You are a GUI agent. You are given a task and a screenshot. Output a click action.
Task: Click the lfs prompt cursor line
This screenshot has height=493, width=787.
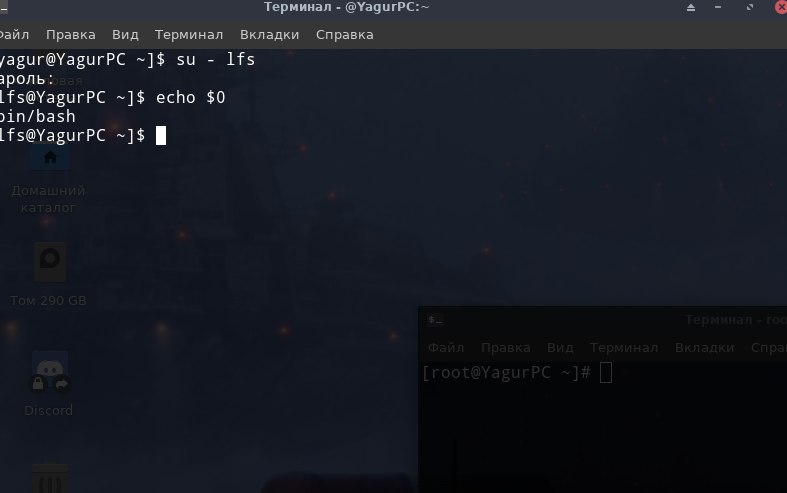point(83,136)
